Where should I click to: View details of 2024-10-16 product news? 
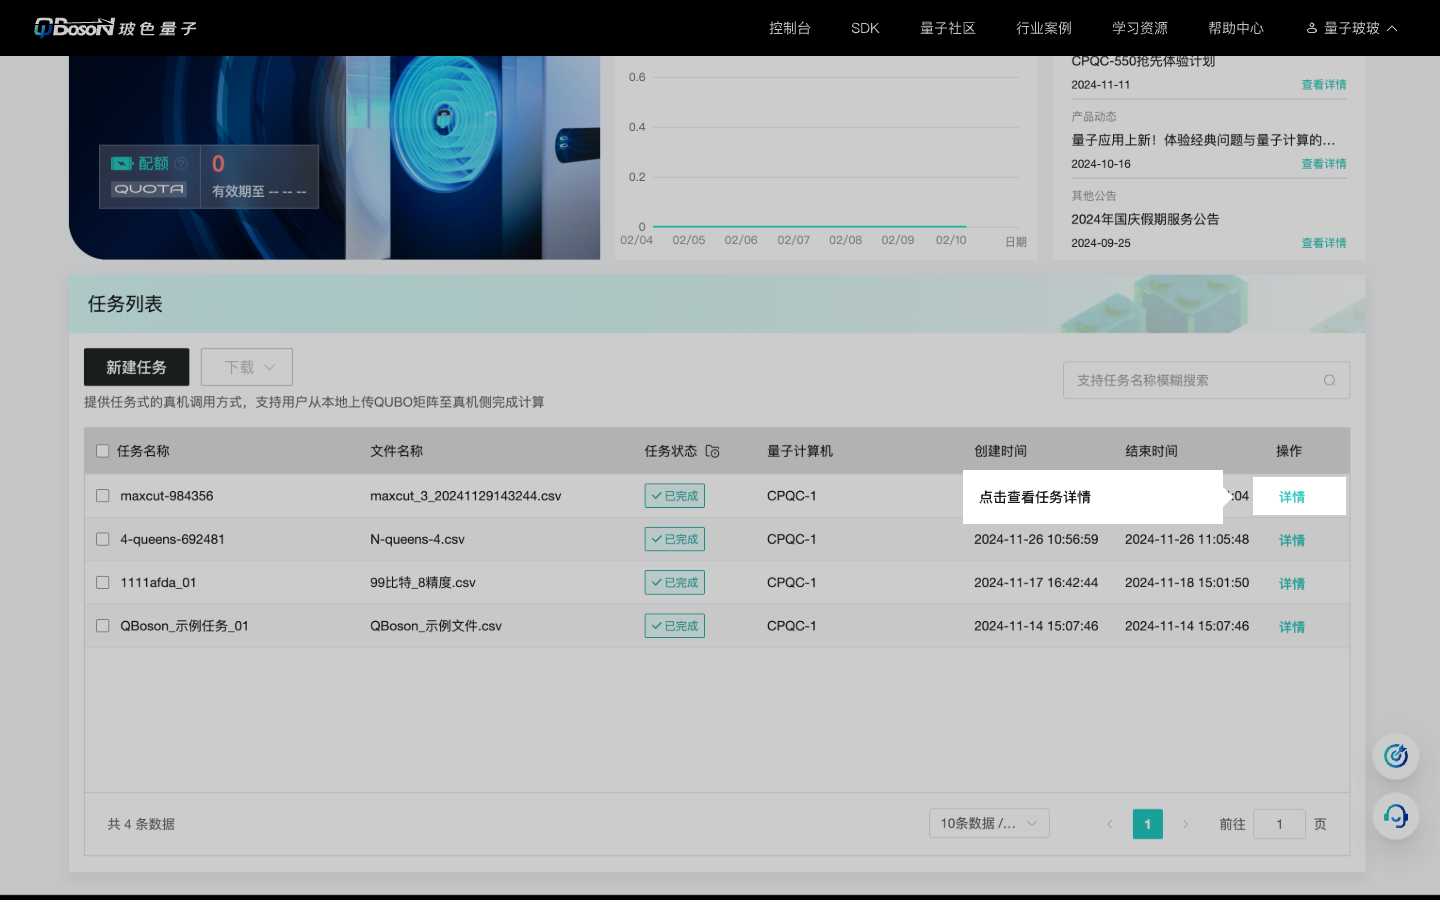[x=1324, y=164]
